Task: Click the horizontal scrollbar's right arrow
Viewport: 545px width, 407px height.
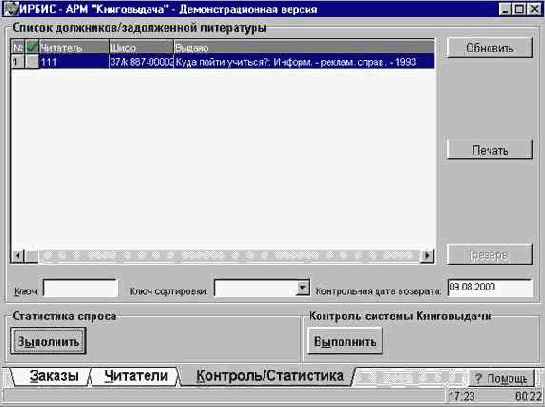Action: pos(427,256)
